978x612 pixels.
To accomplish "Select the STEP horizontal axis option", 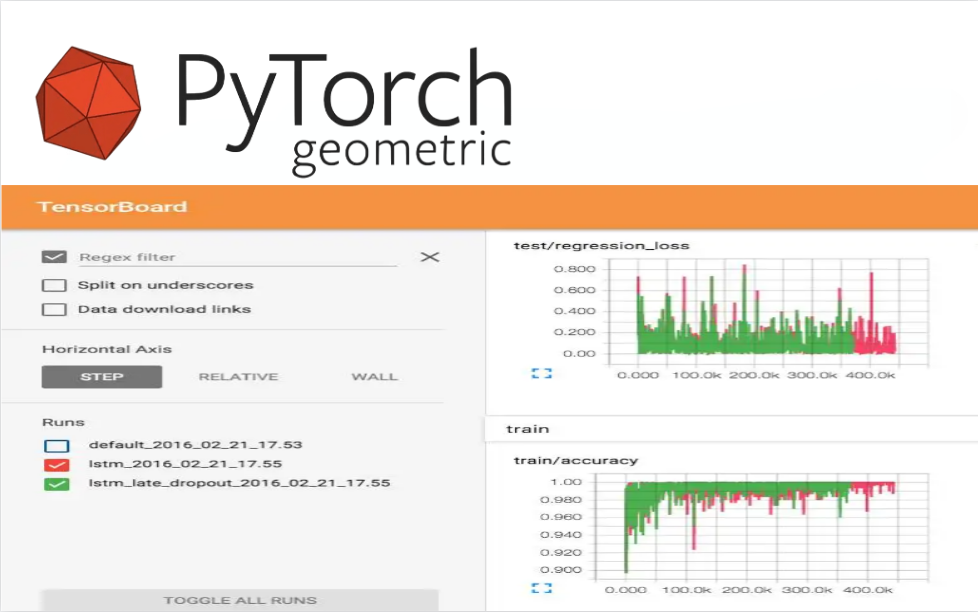I will pyautogui.click(x=102, y=377).
